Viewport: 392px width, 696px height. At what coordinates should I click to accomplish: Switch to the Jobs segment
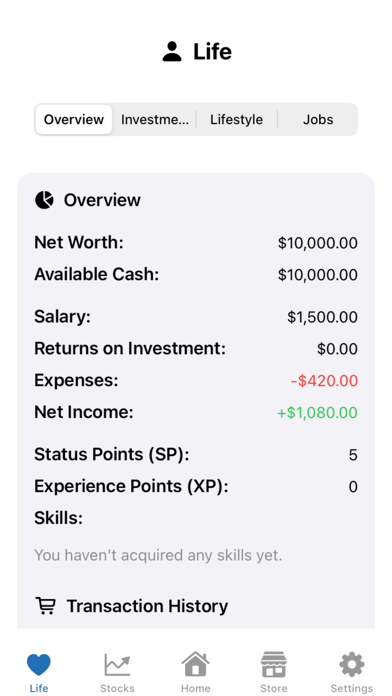click(x=318, y=119)
